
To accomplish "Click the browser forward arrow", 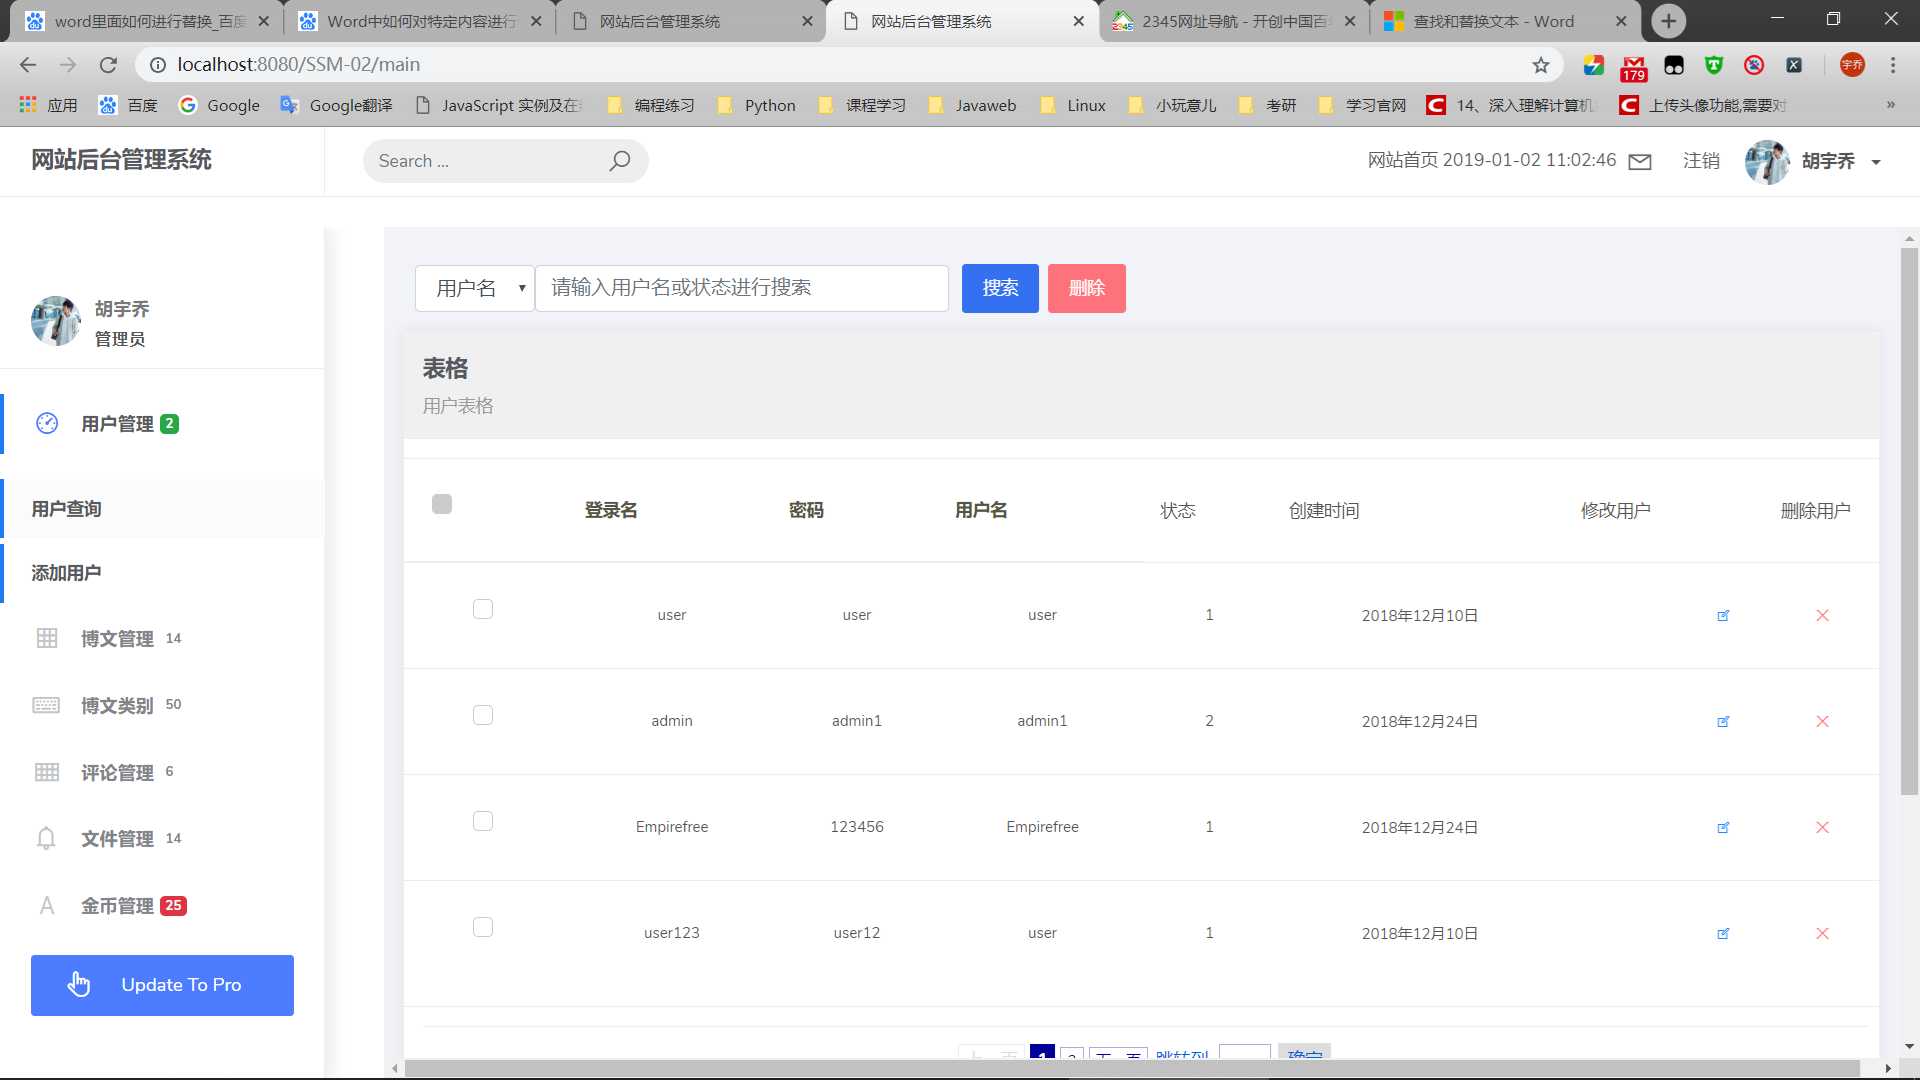I will 68,65.
